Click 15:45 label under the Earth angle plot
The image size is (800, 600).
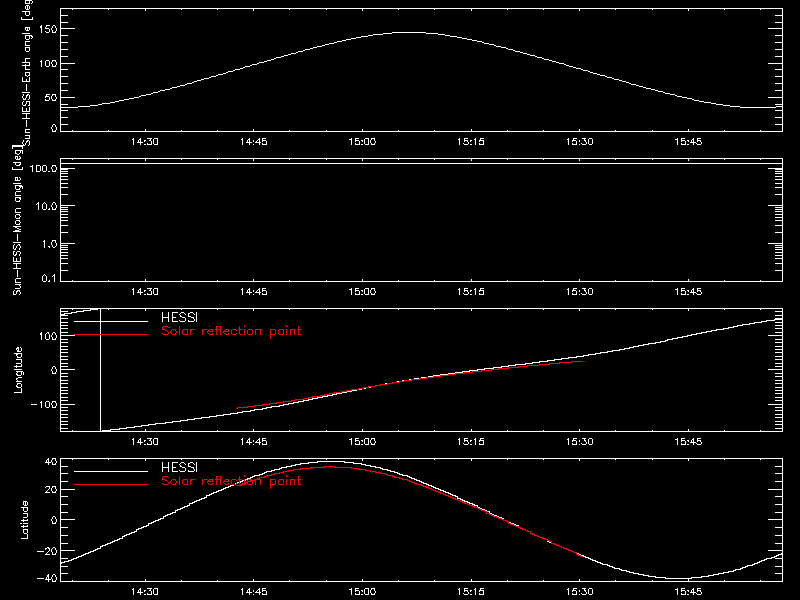pyautogui.click(x=688, y=142)
